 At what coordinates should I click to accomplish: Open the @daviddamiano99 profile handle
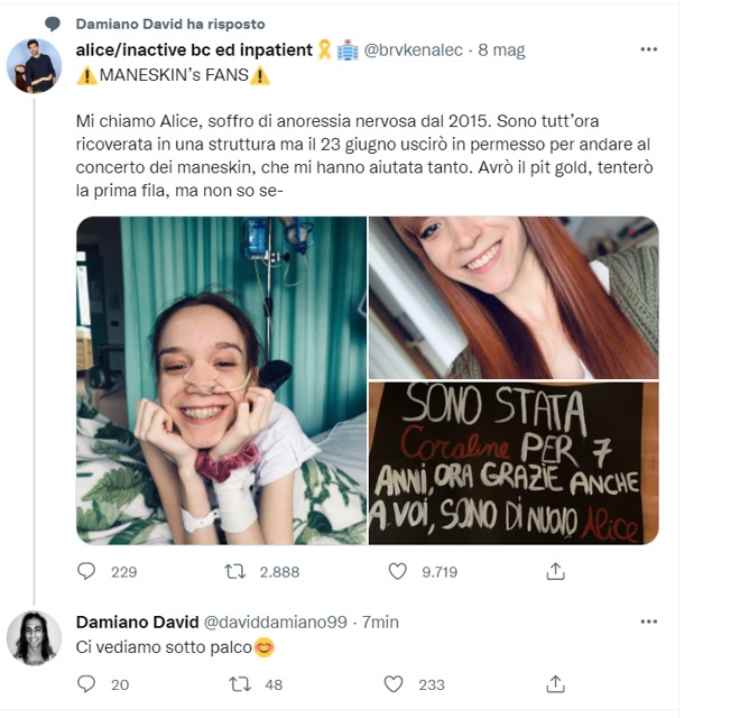(x=277, y=622)
